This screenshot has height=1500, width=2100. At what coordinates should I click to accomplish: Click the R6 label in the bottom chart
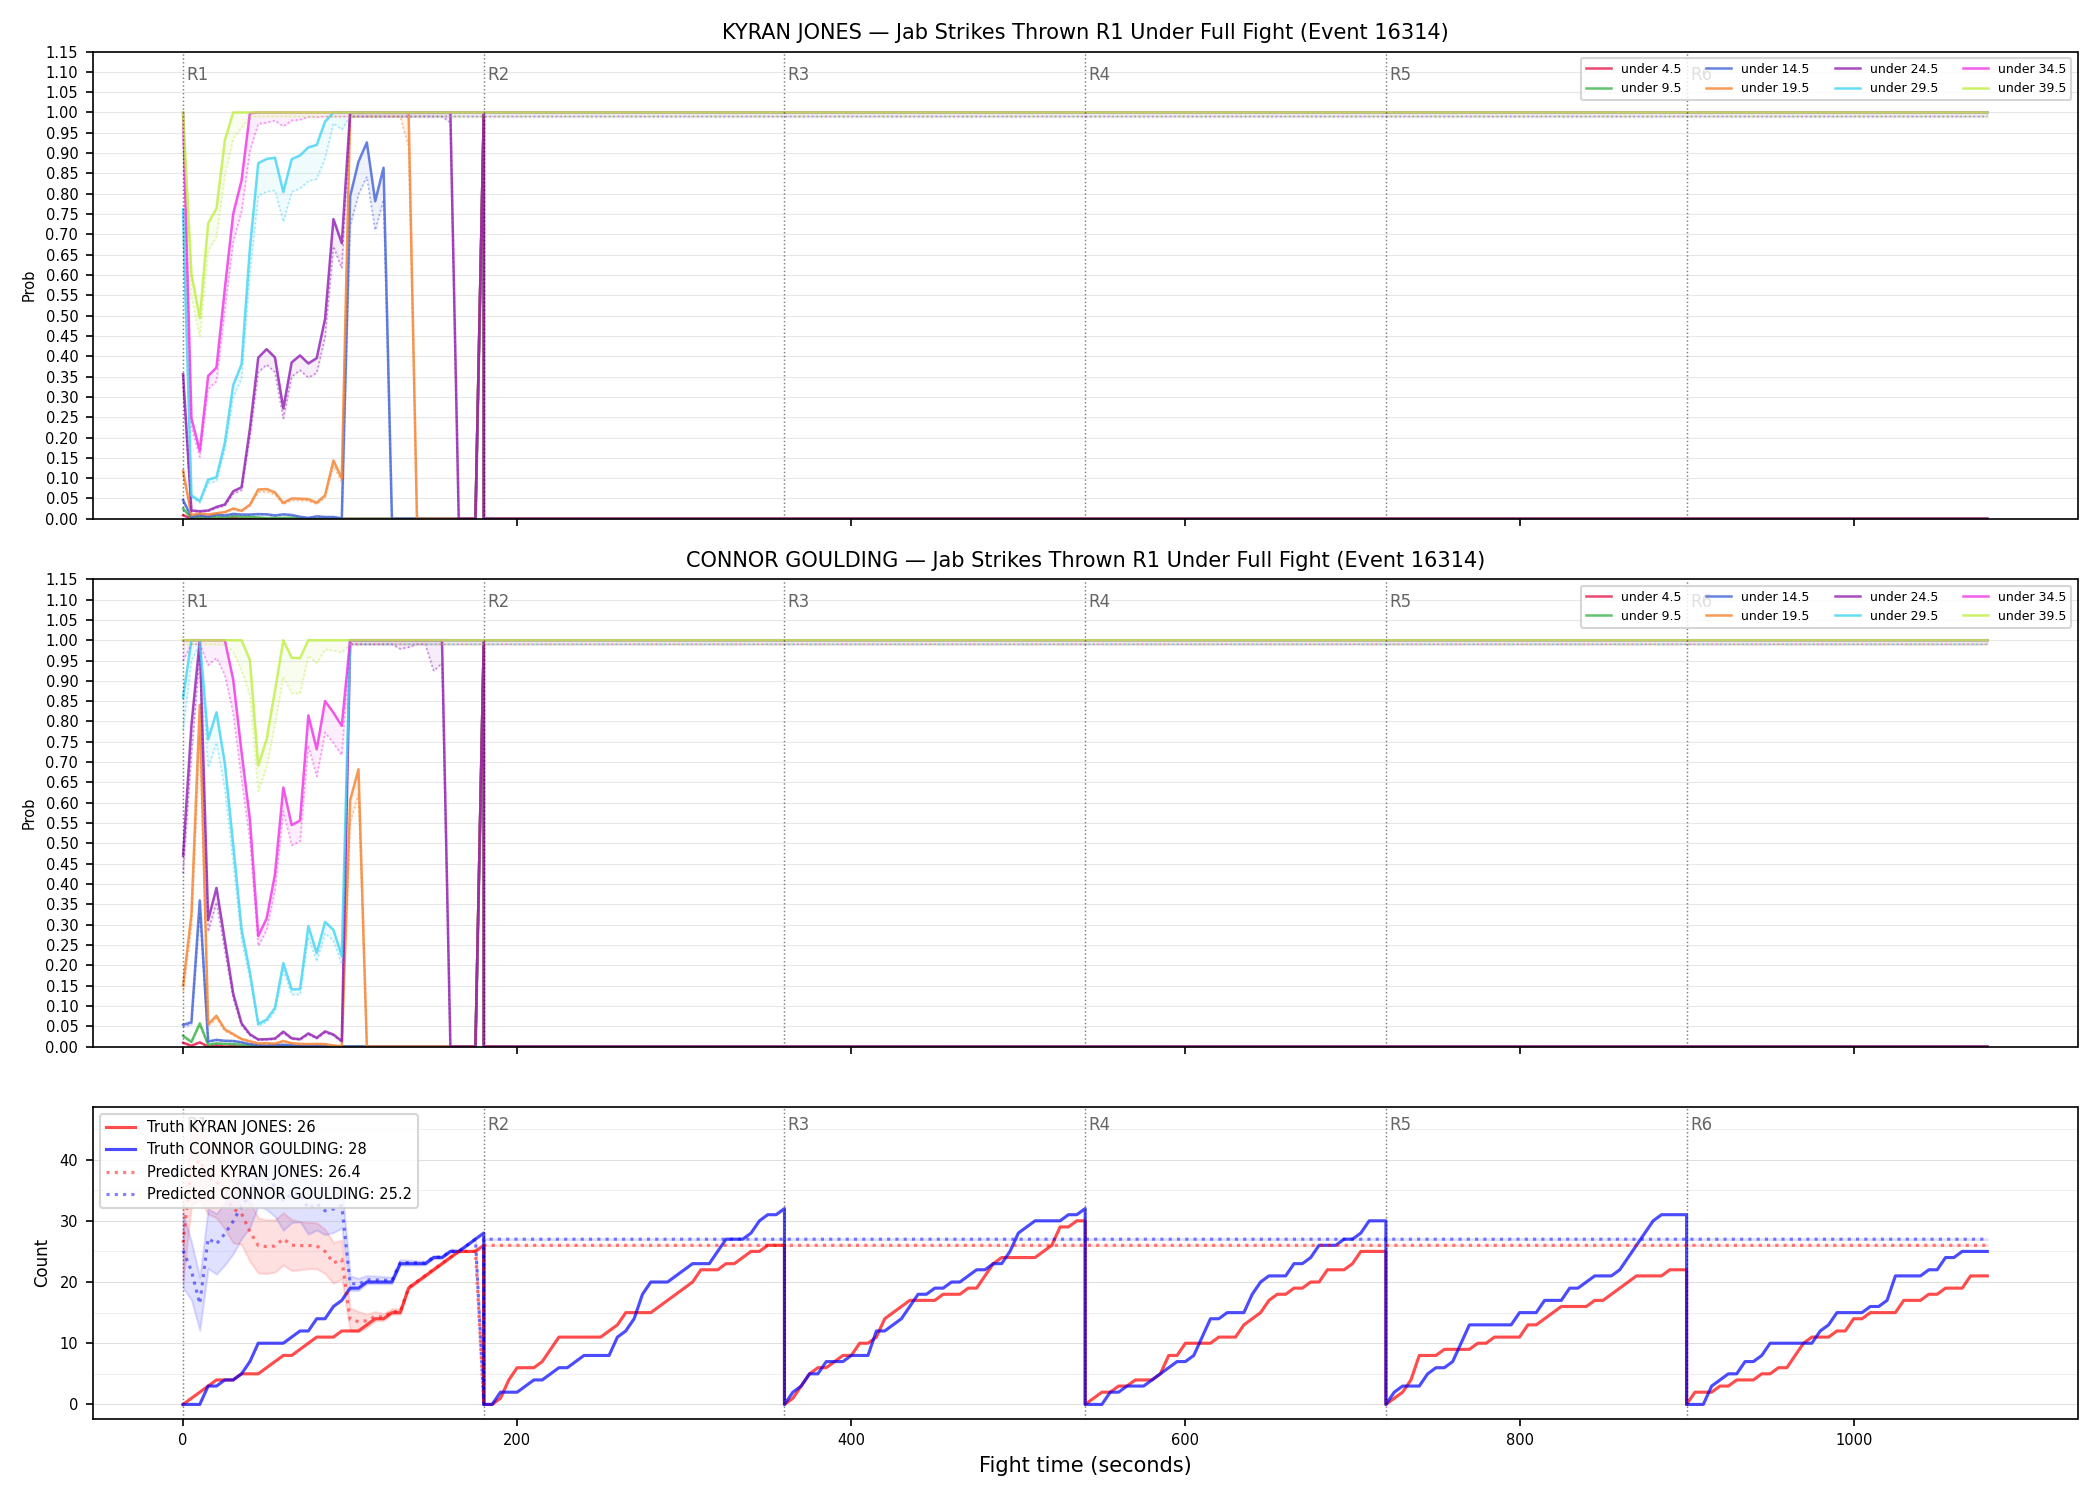pos(1701,1124)
